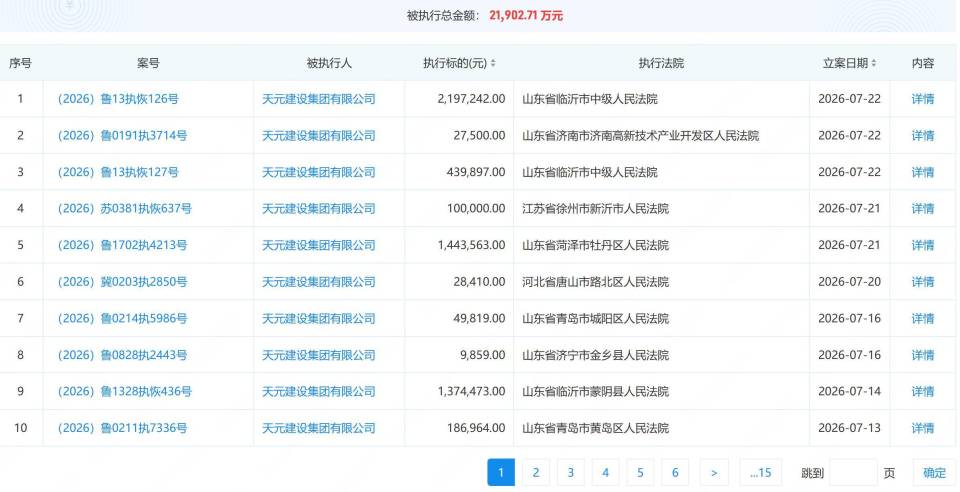
Task: Click 天元建设集团有限公司 in row 6
Action: [x=318, y=281]
